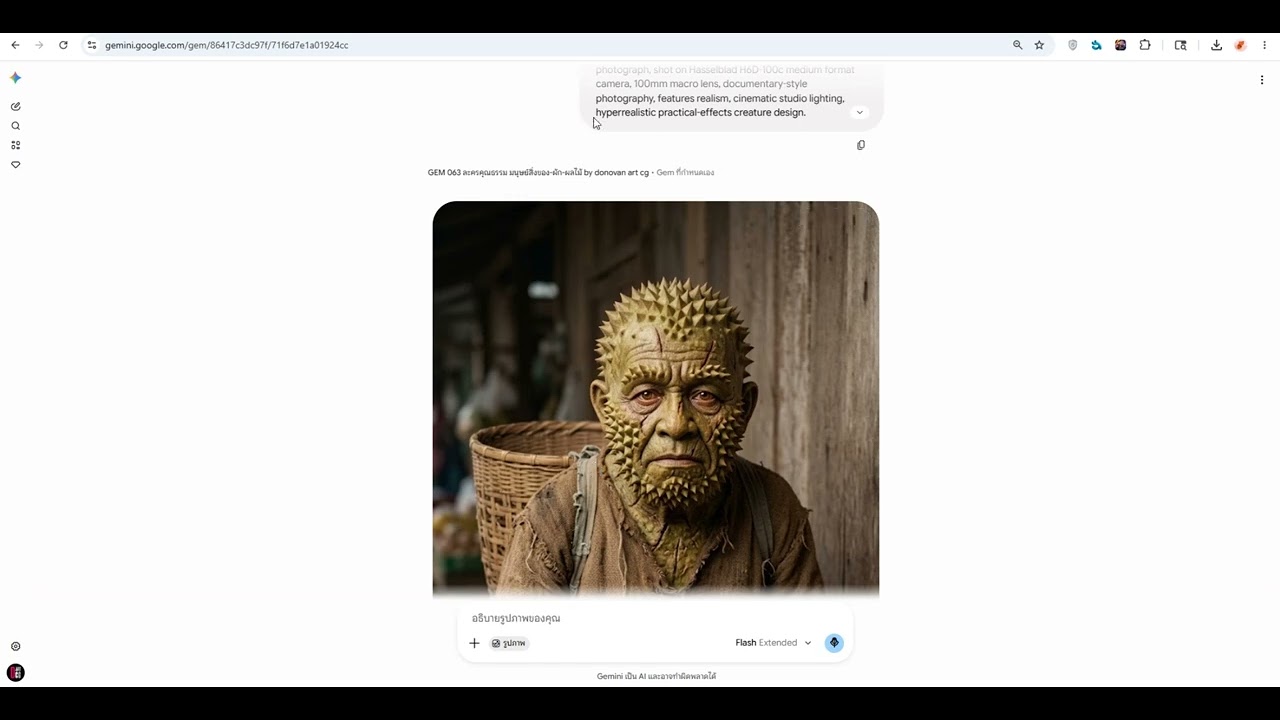Bookmark this page with the star

[1039, 45]
